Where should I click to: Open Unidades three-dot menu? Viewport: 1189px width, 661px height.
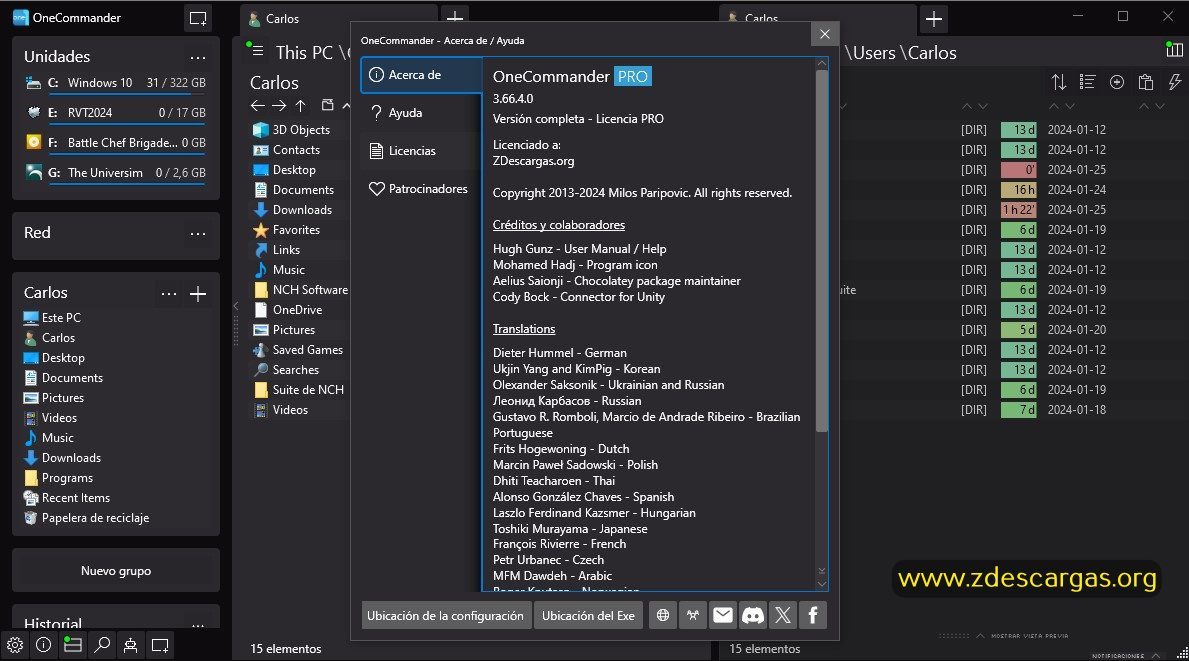198,58
